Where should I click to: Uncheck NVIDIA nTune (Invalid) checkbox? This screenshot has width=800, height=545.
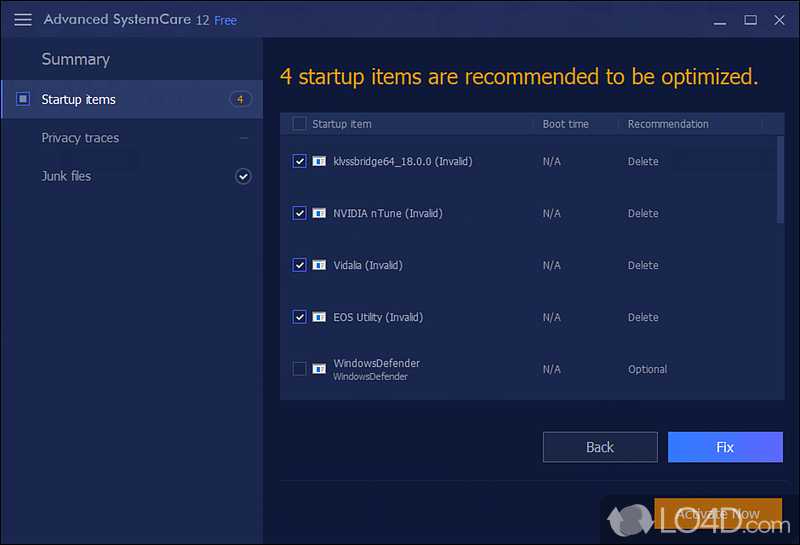[299, 213]
